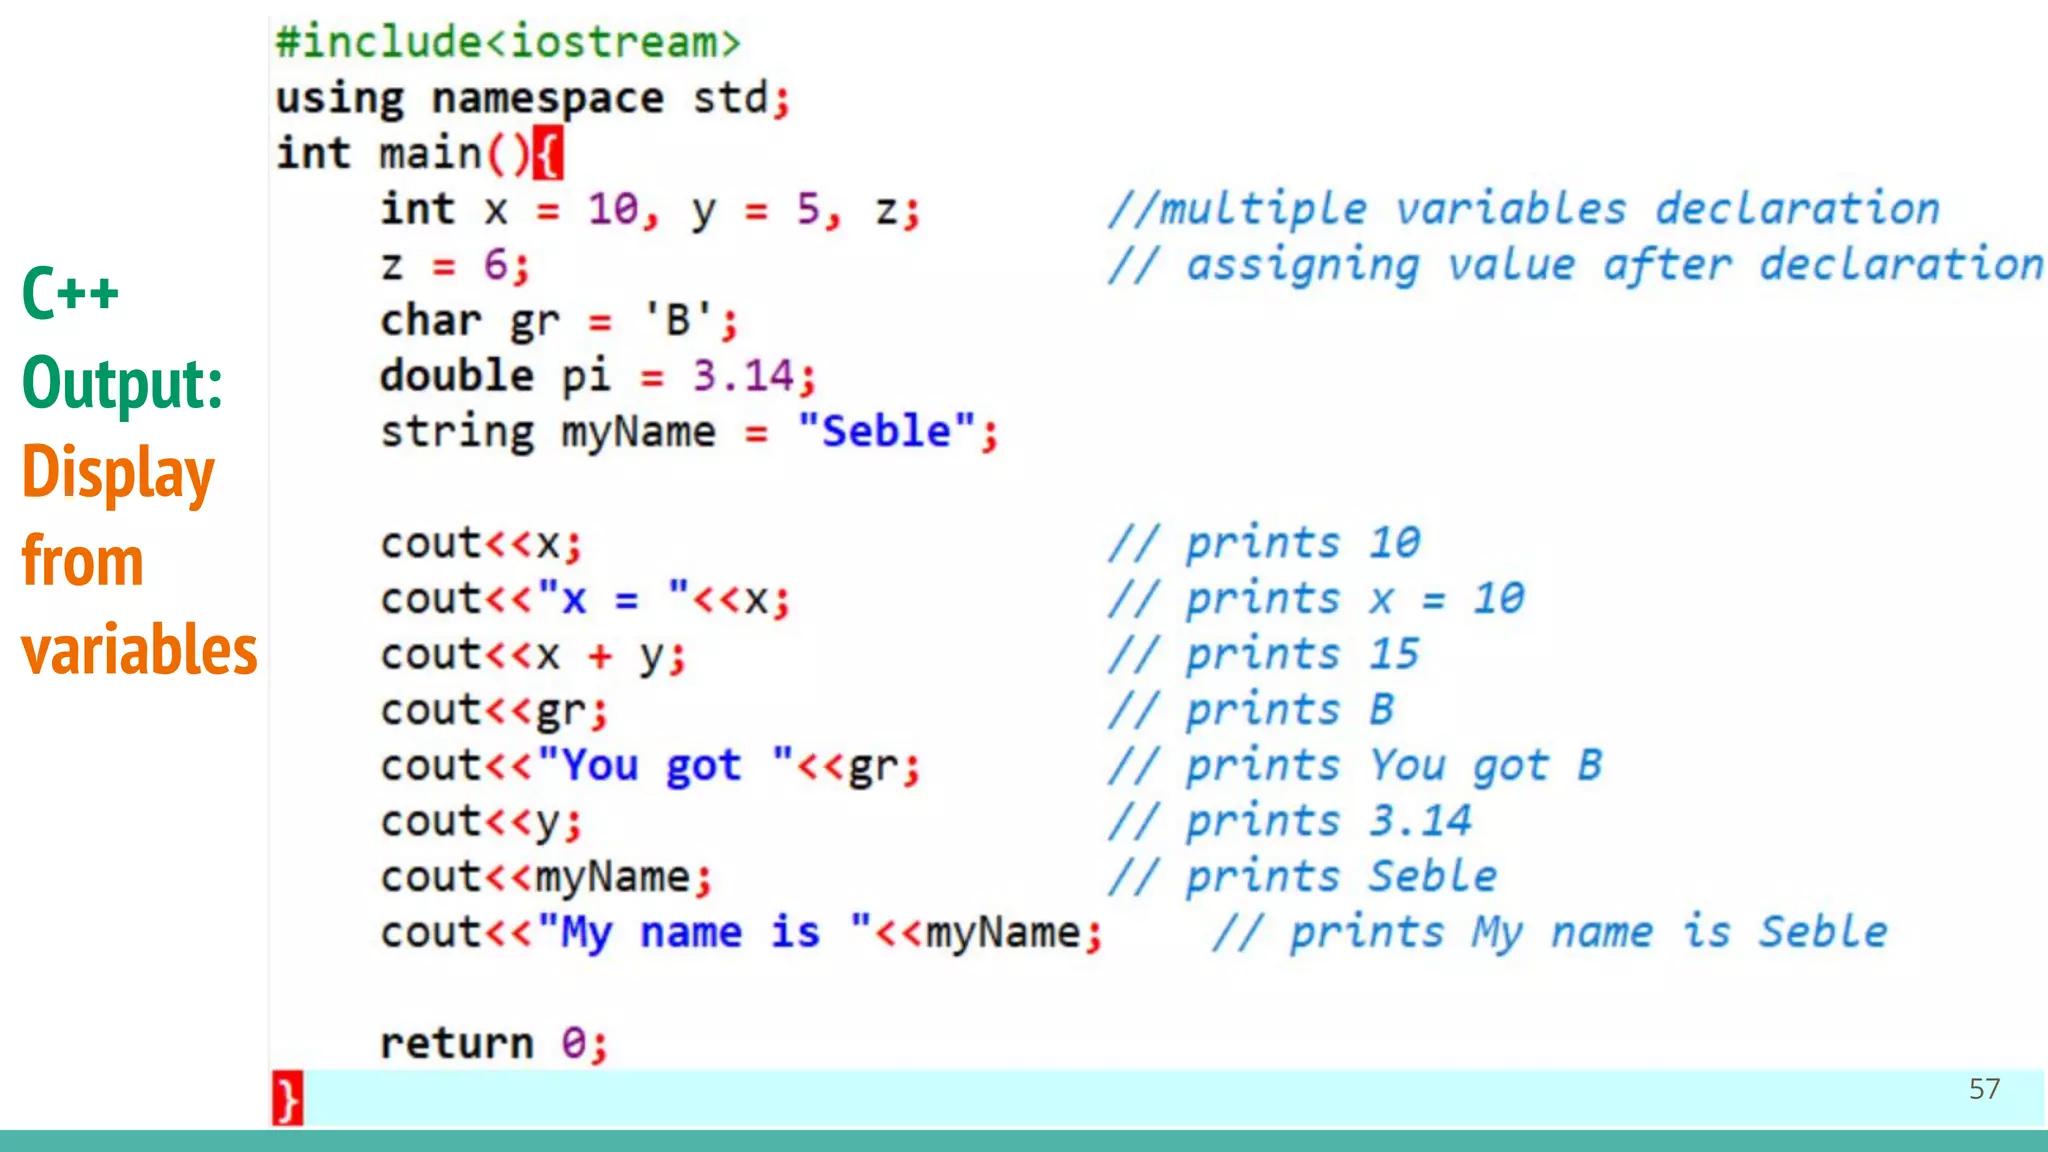Click 'string myName = "Seble";' line
The image size is (2048, 1152).
pos(689,432)
